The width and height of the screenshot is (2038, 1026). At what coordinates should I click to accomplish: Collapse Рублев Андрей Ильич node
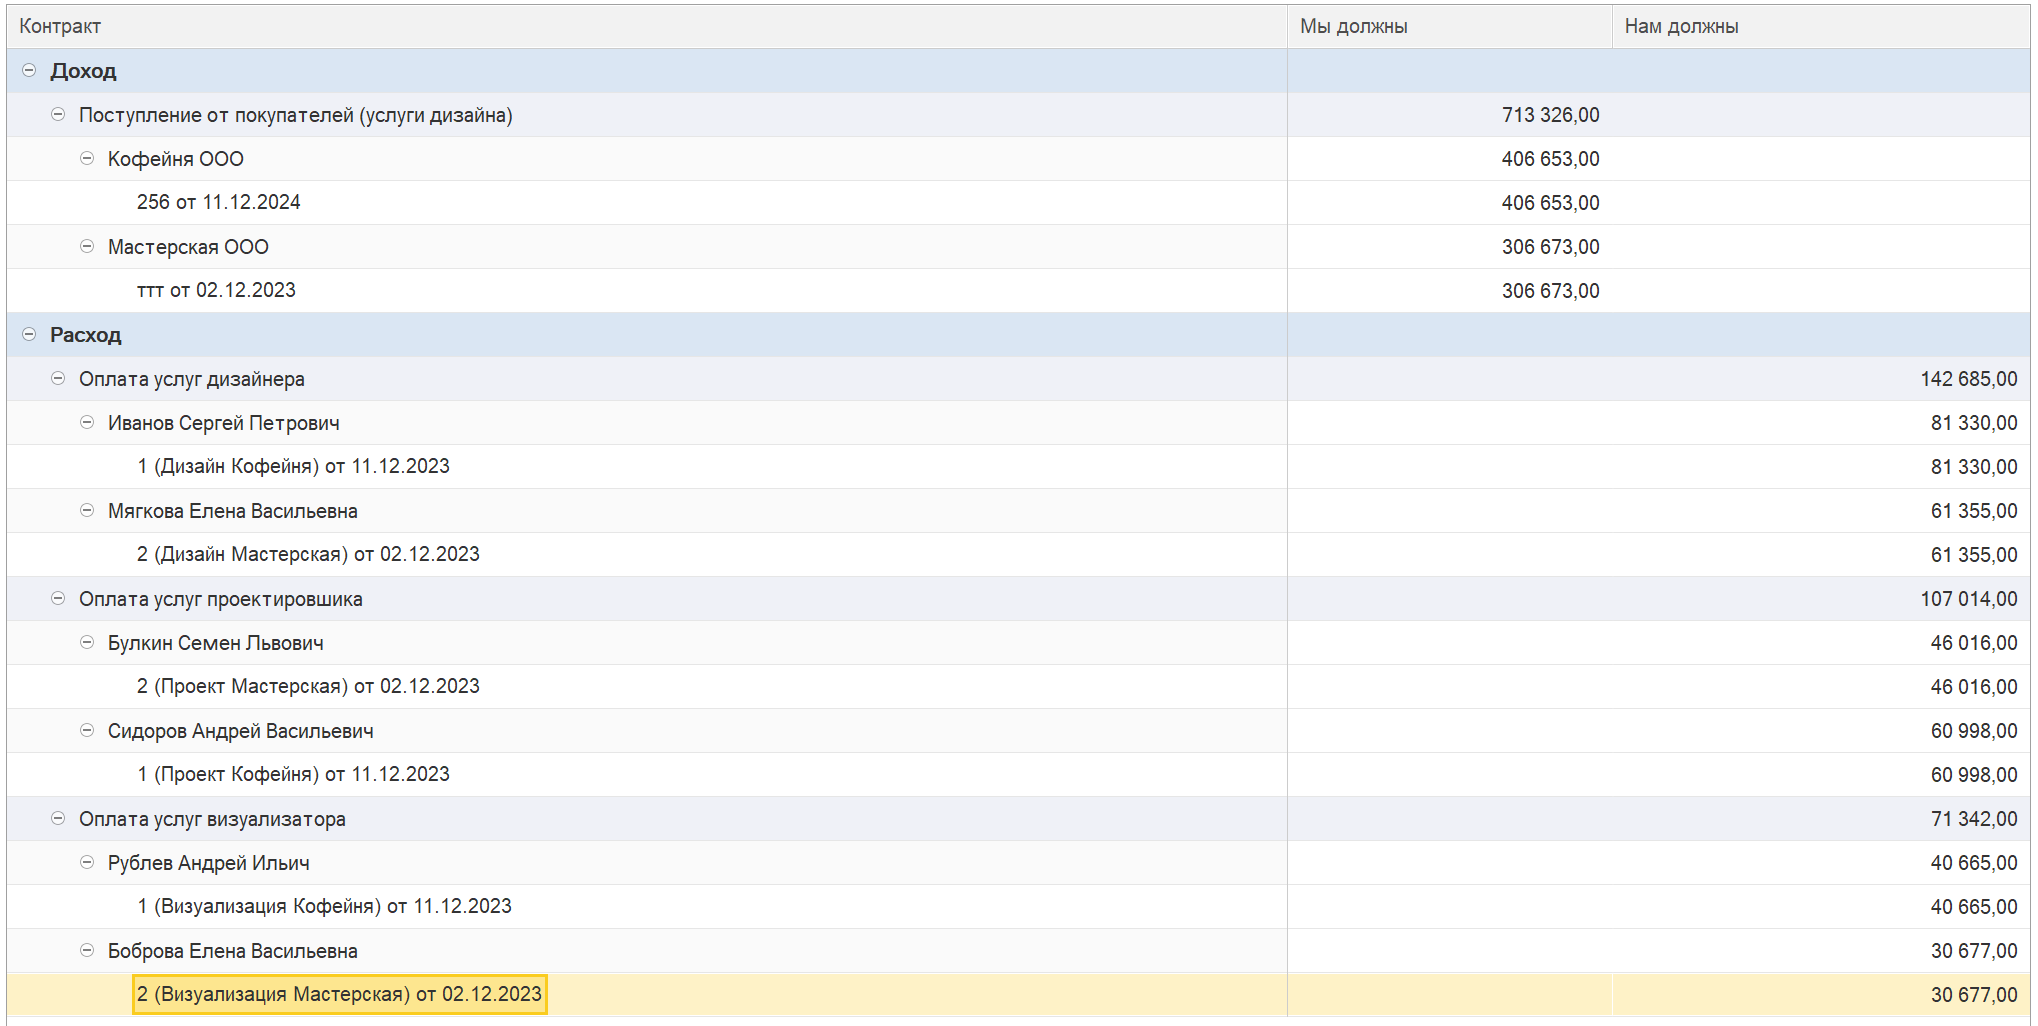tap(87, 862)
